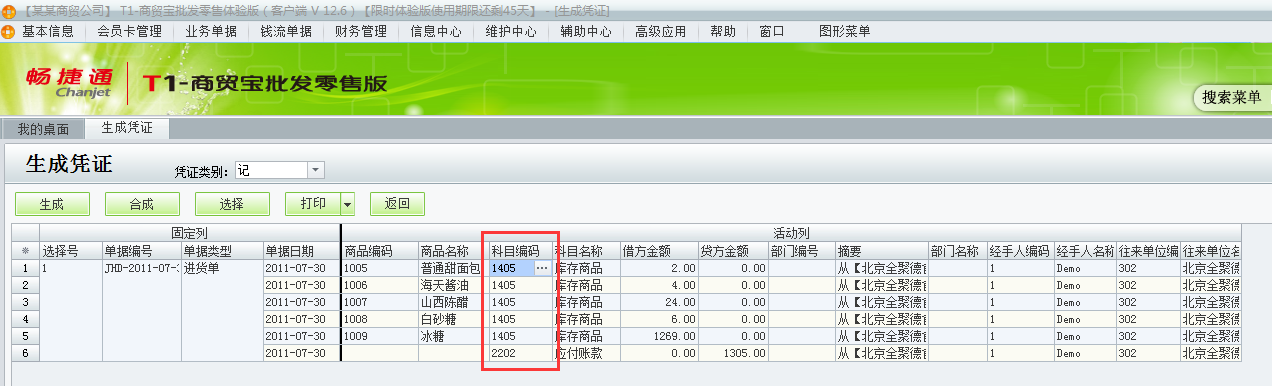Image resolution: width=1272 pixels, height=386 pixels.
Task: Open the 财务管理 menu
Action: tap(361, 31)
